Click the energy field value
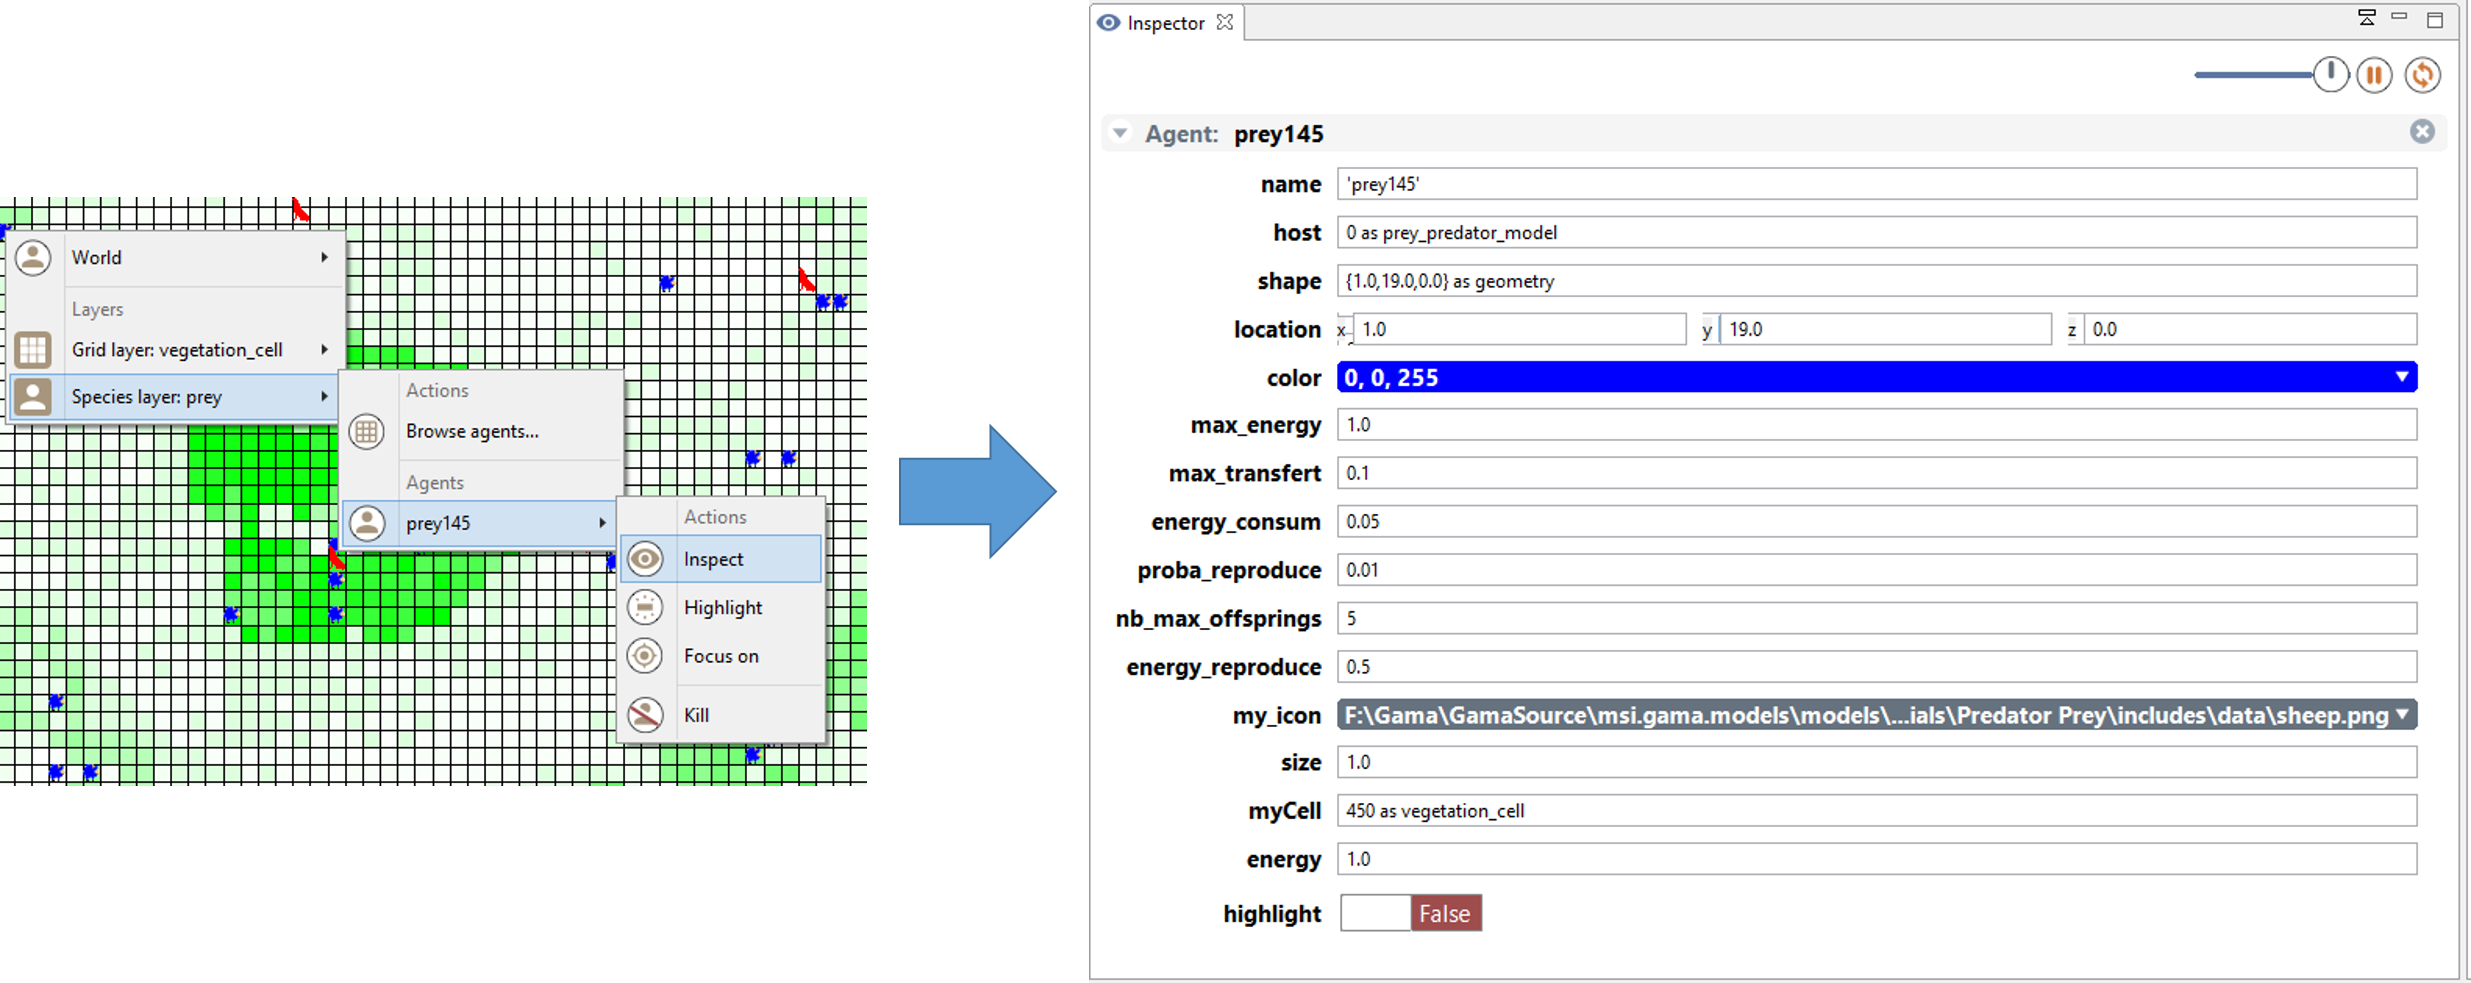Screen dimensions: 2471x983 click(x=1877, y=859)
